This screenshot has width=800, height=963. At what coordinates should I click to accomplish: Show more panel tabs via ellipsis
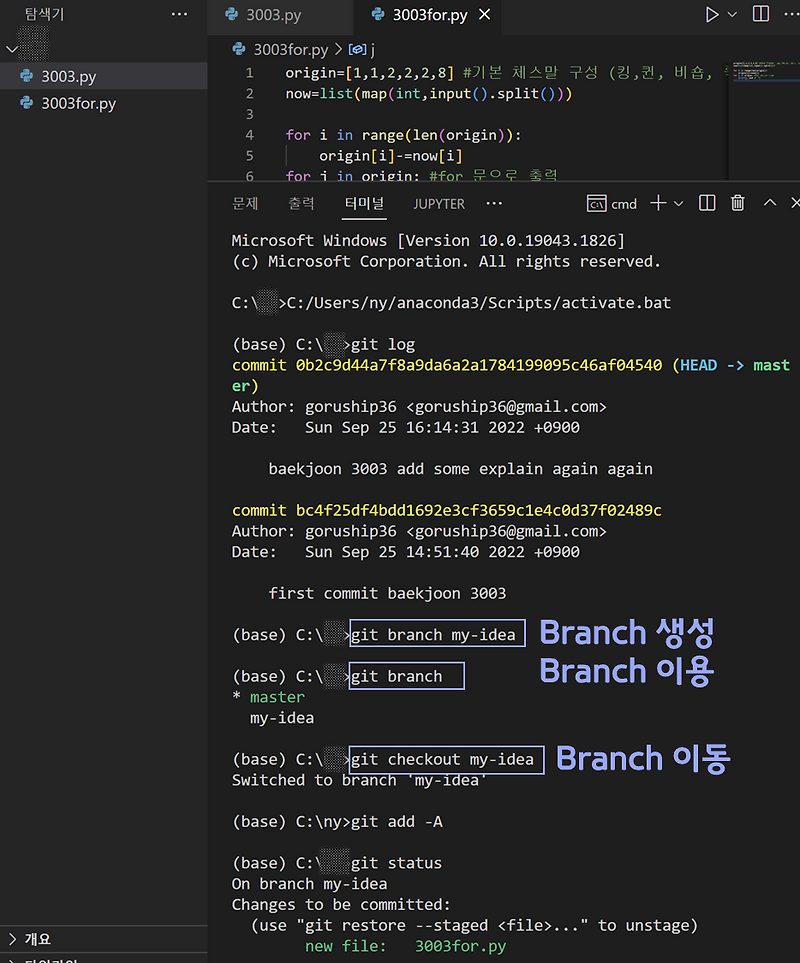(x=494, y=203)
